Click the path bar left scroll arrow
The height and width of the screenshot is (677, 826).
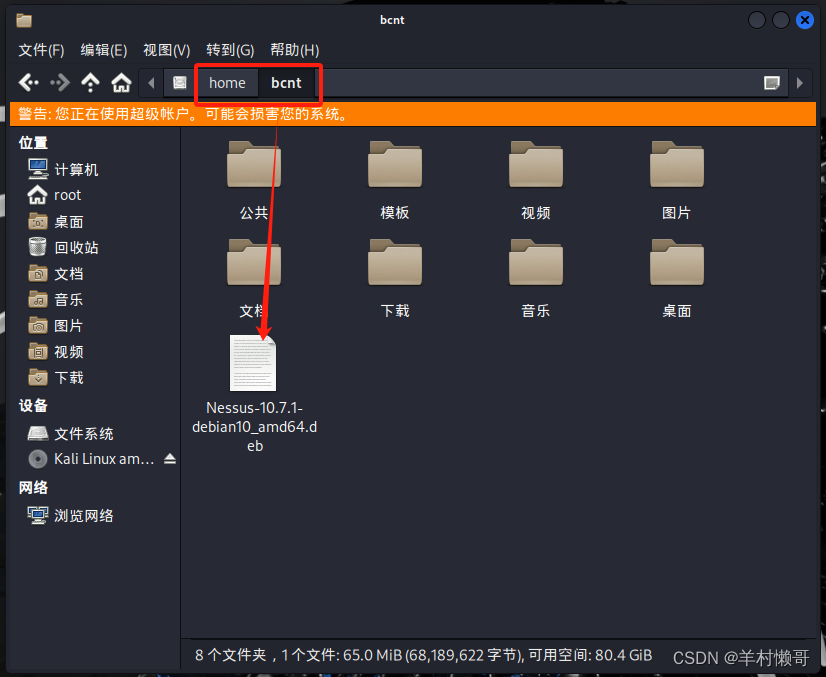[x=151, y=83]
